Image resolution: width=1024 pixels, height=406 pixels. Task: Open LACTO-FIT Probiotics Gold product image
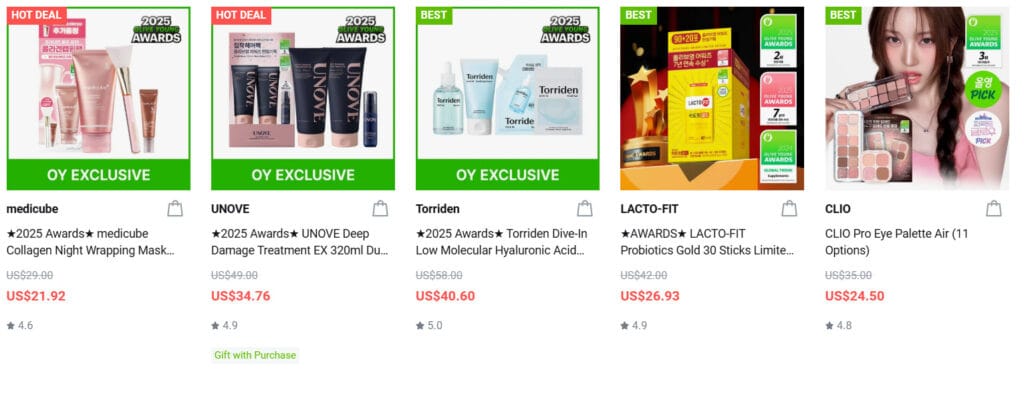point(712,99)
